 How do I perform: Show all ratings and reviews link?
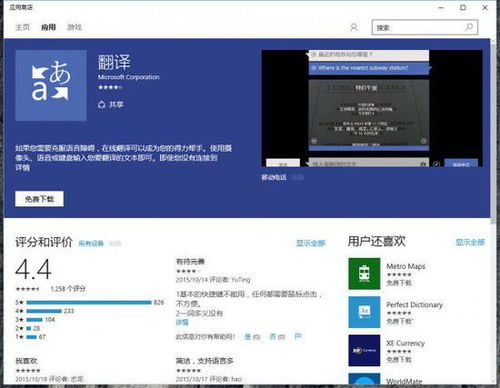311,243
